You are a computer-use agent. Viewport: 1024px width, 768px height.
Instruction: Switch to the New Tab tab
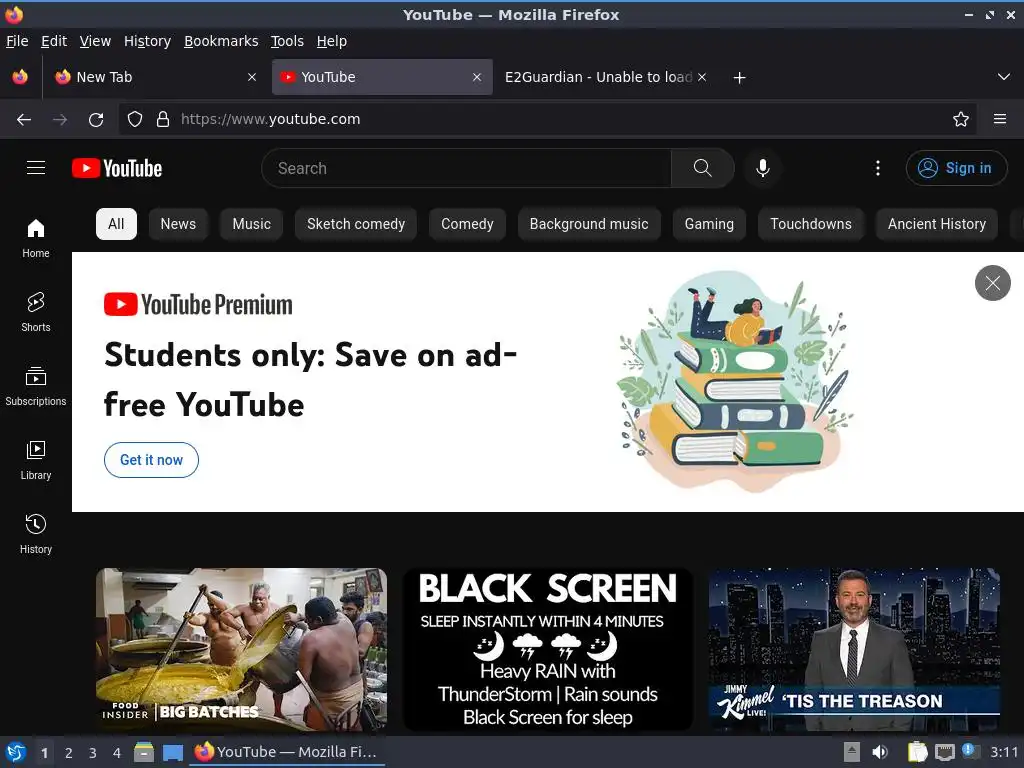point(155,77)
